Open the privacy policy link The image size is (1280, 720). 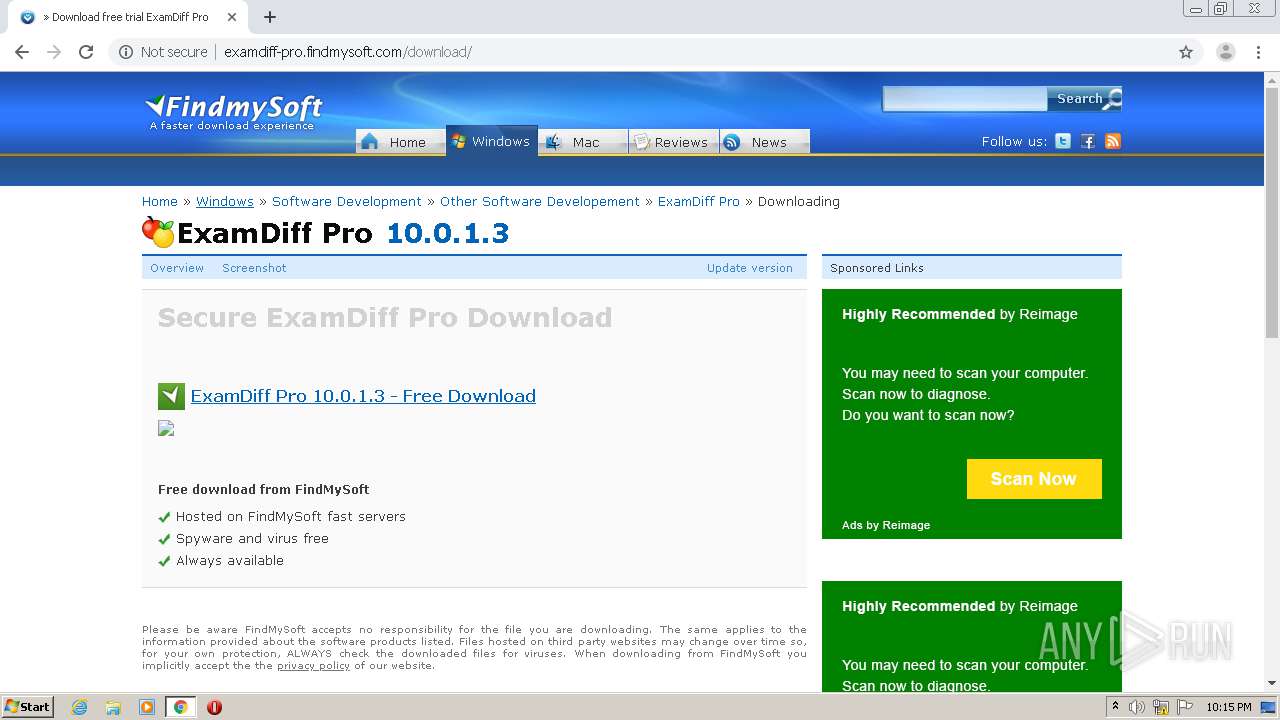point(313,666)
